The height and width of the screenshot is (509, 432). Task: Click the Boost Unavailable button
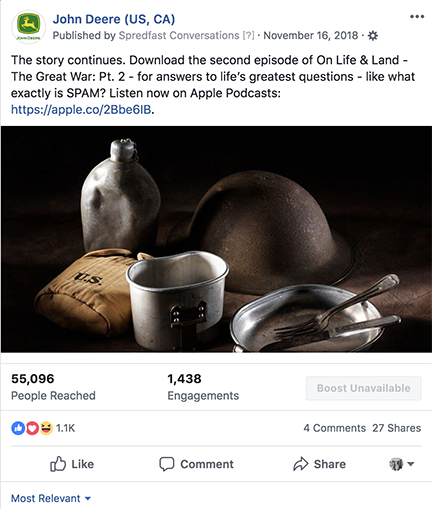364,388
